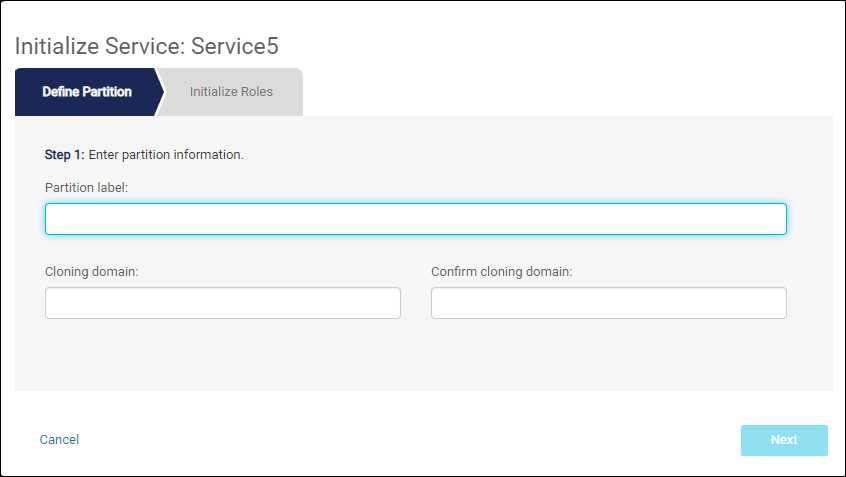Click the white footer area between Cancel and Next
846x477 pixels.
click(x=410, y=440)
